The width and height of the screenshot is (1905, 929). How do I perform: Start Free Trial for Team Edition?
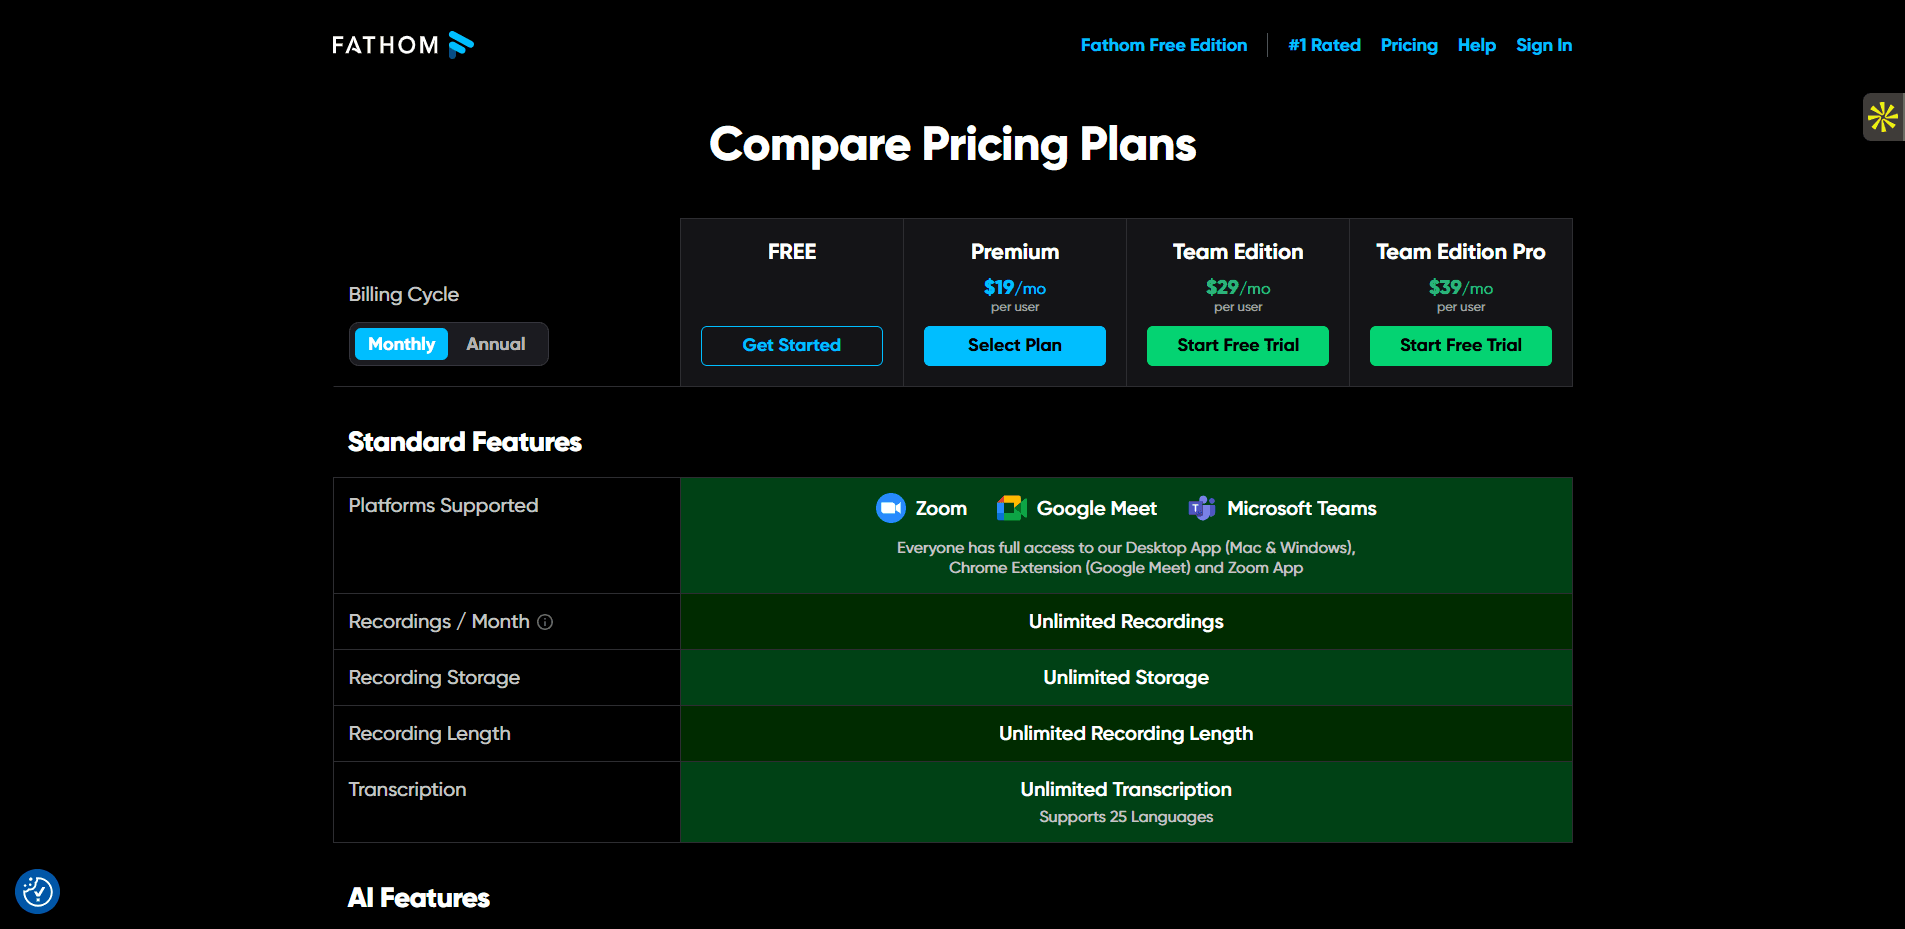[1237, 346]
